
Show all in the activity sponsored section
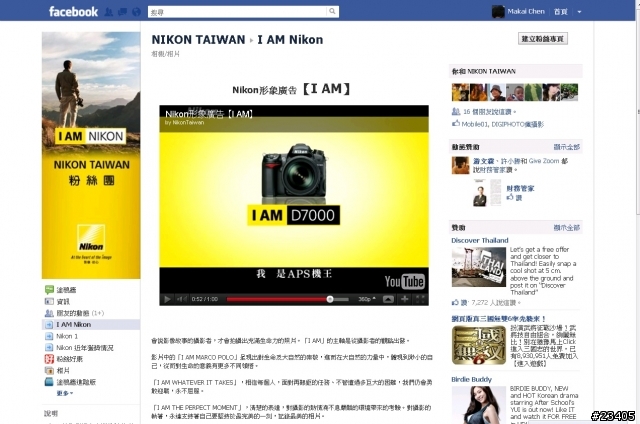567,147
